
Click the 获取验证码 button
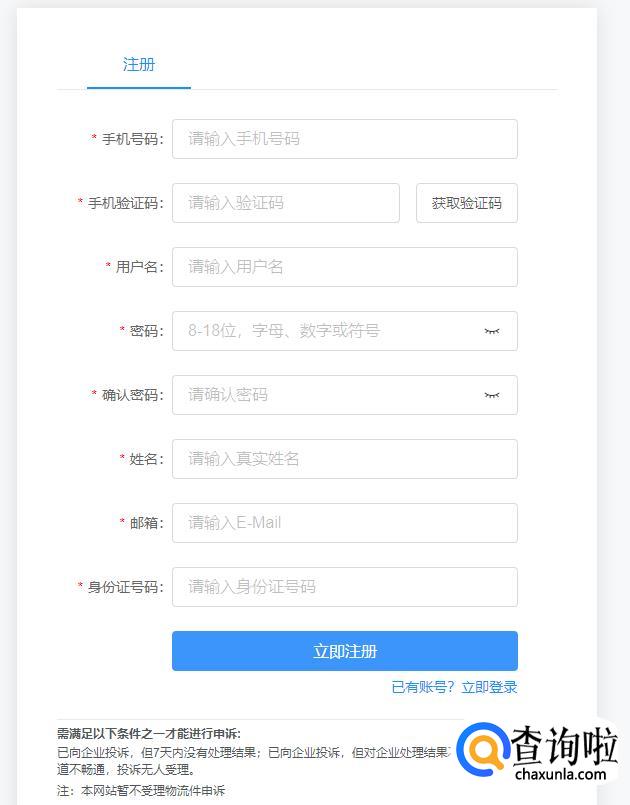466,203
